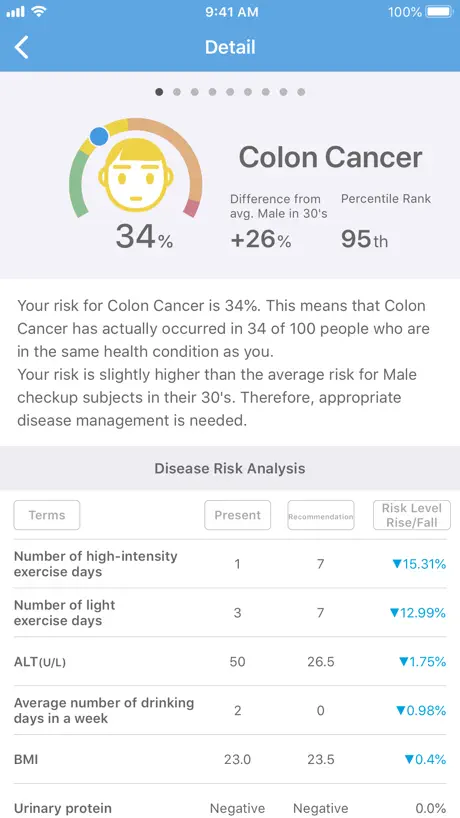The height and width of the screenshot is (818, 460).
Task: Tap the Disease Risk Analysis section header
Action: tap(230, 468)
